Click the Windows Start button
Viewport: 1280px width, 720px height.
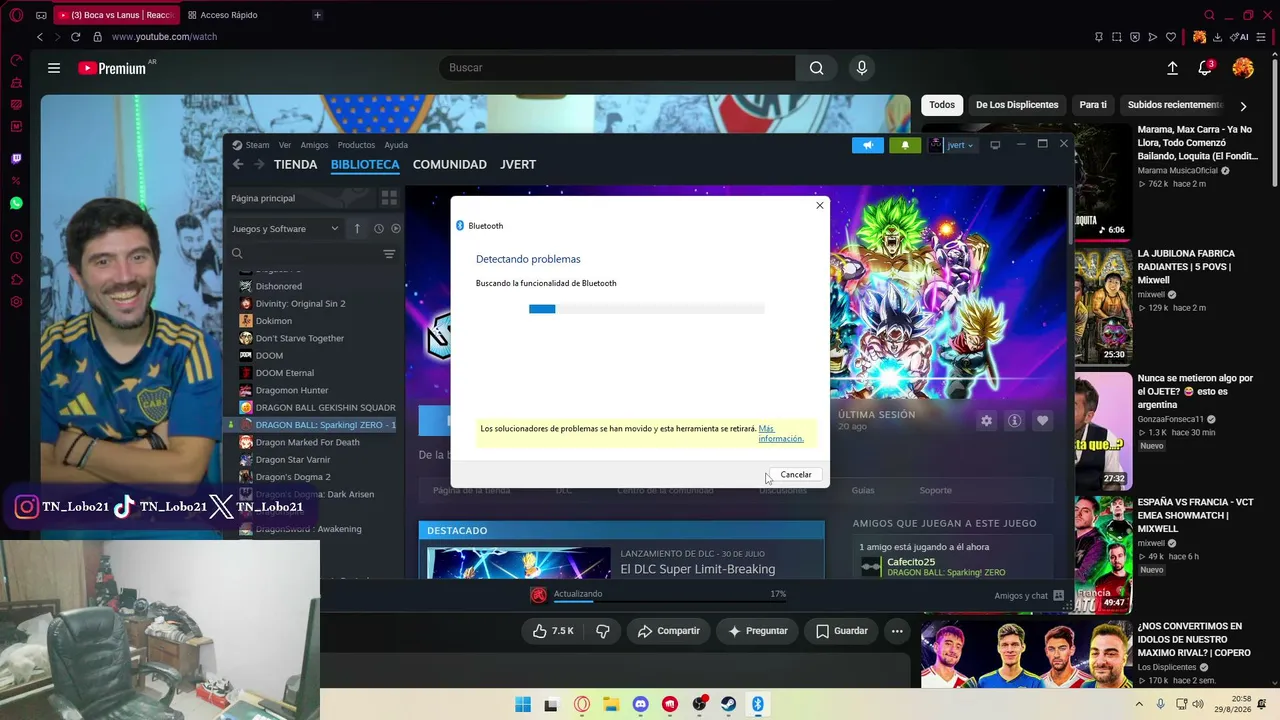pyautogui.click(x=523, y=704)
